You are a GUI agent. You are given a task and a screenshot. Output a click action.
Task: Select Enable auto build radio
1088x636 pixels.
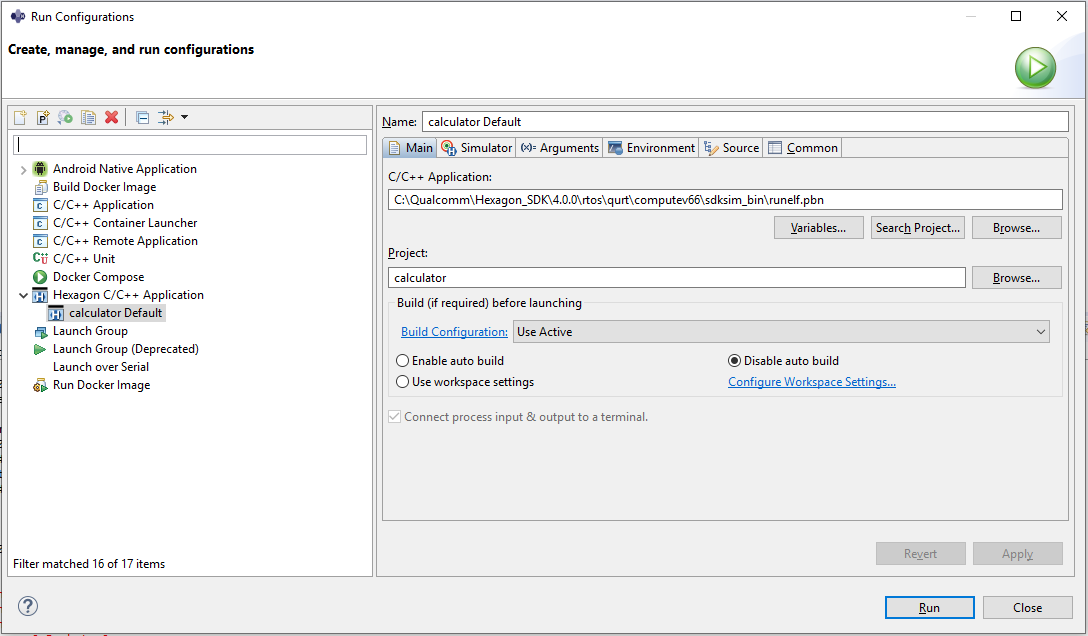tap(402, 361)
